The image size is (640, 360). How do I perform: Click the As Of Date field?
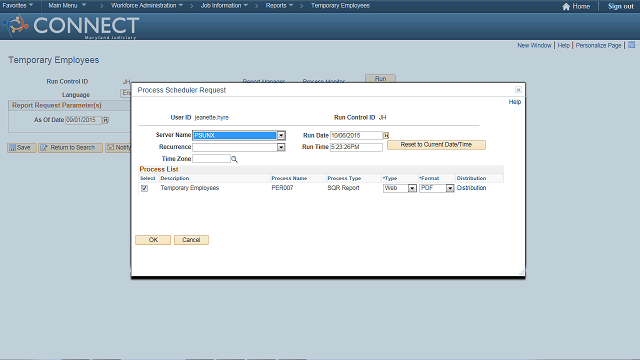[83, 120]
